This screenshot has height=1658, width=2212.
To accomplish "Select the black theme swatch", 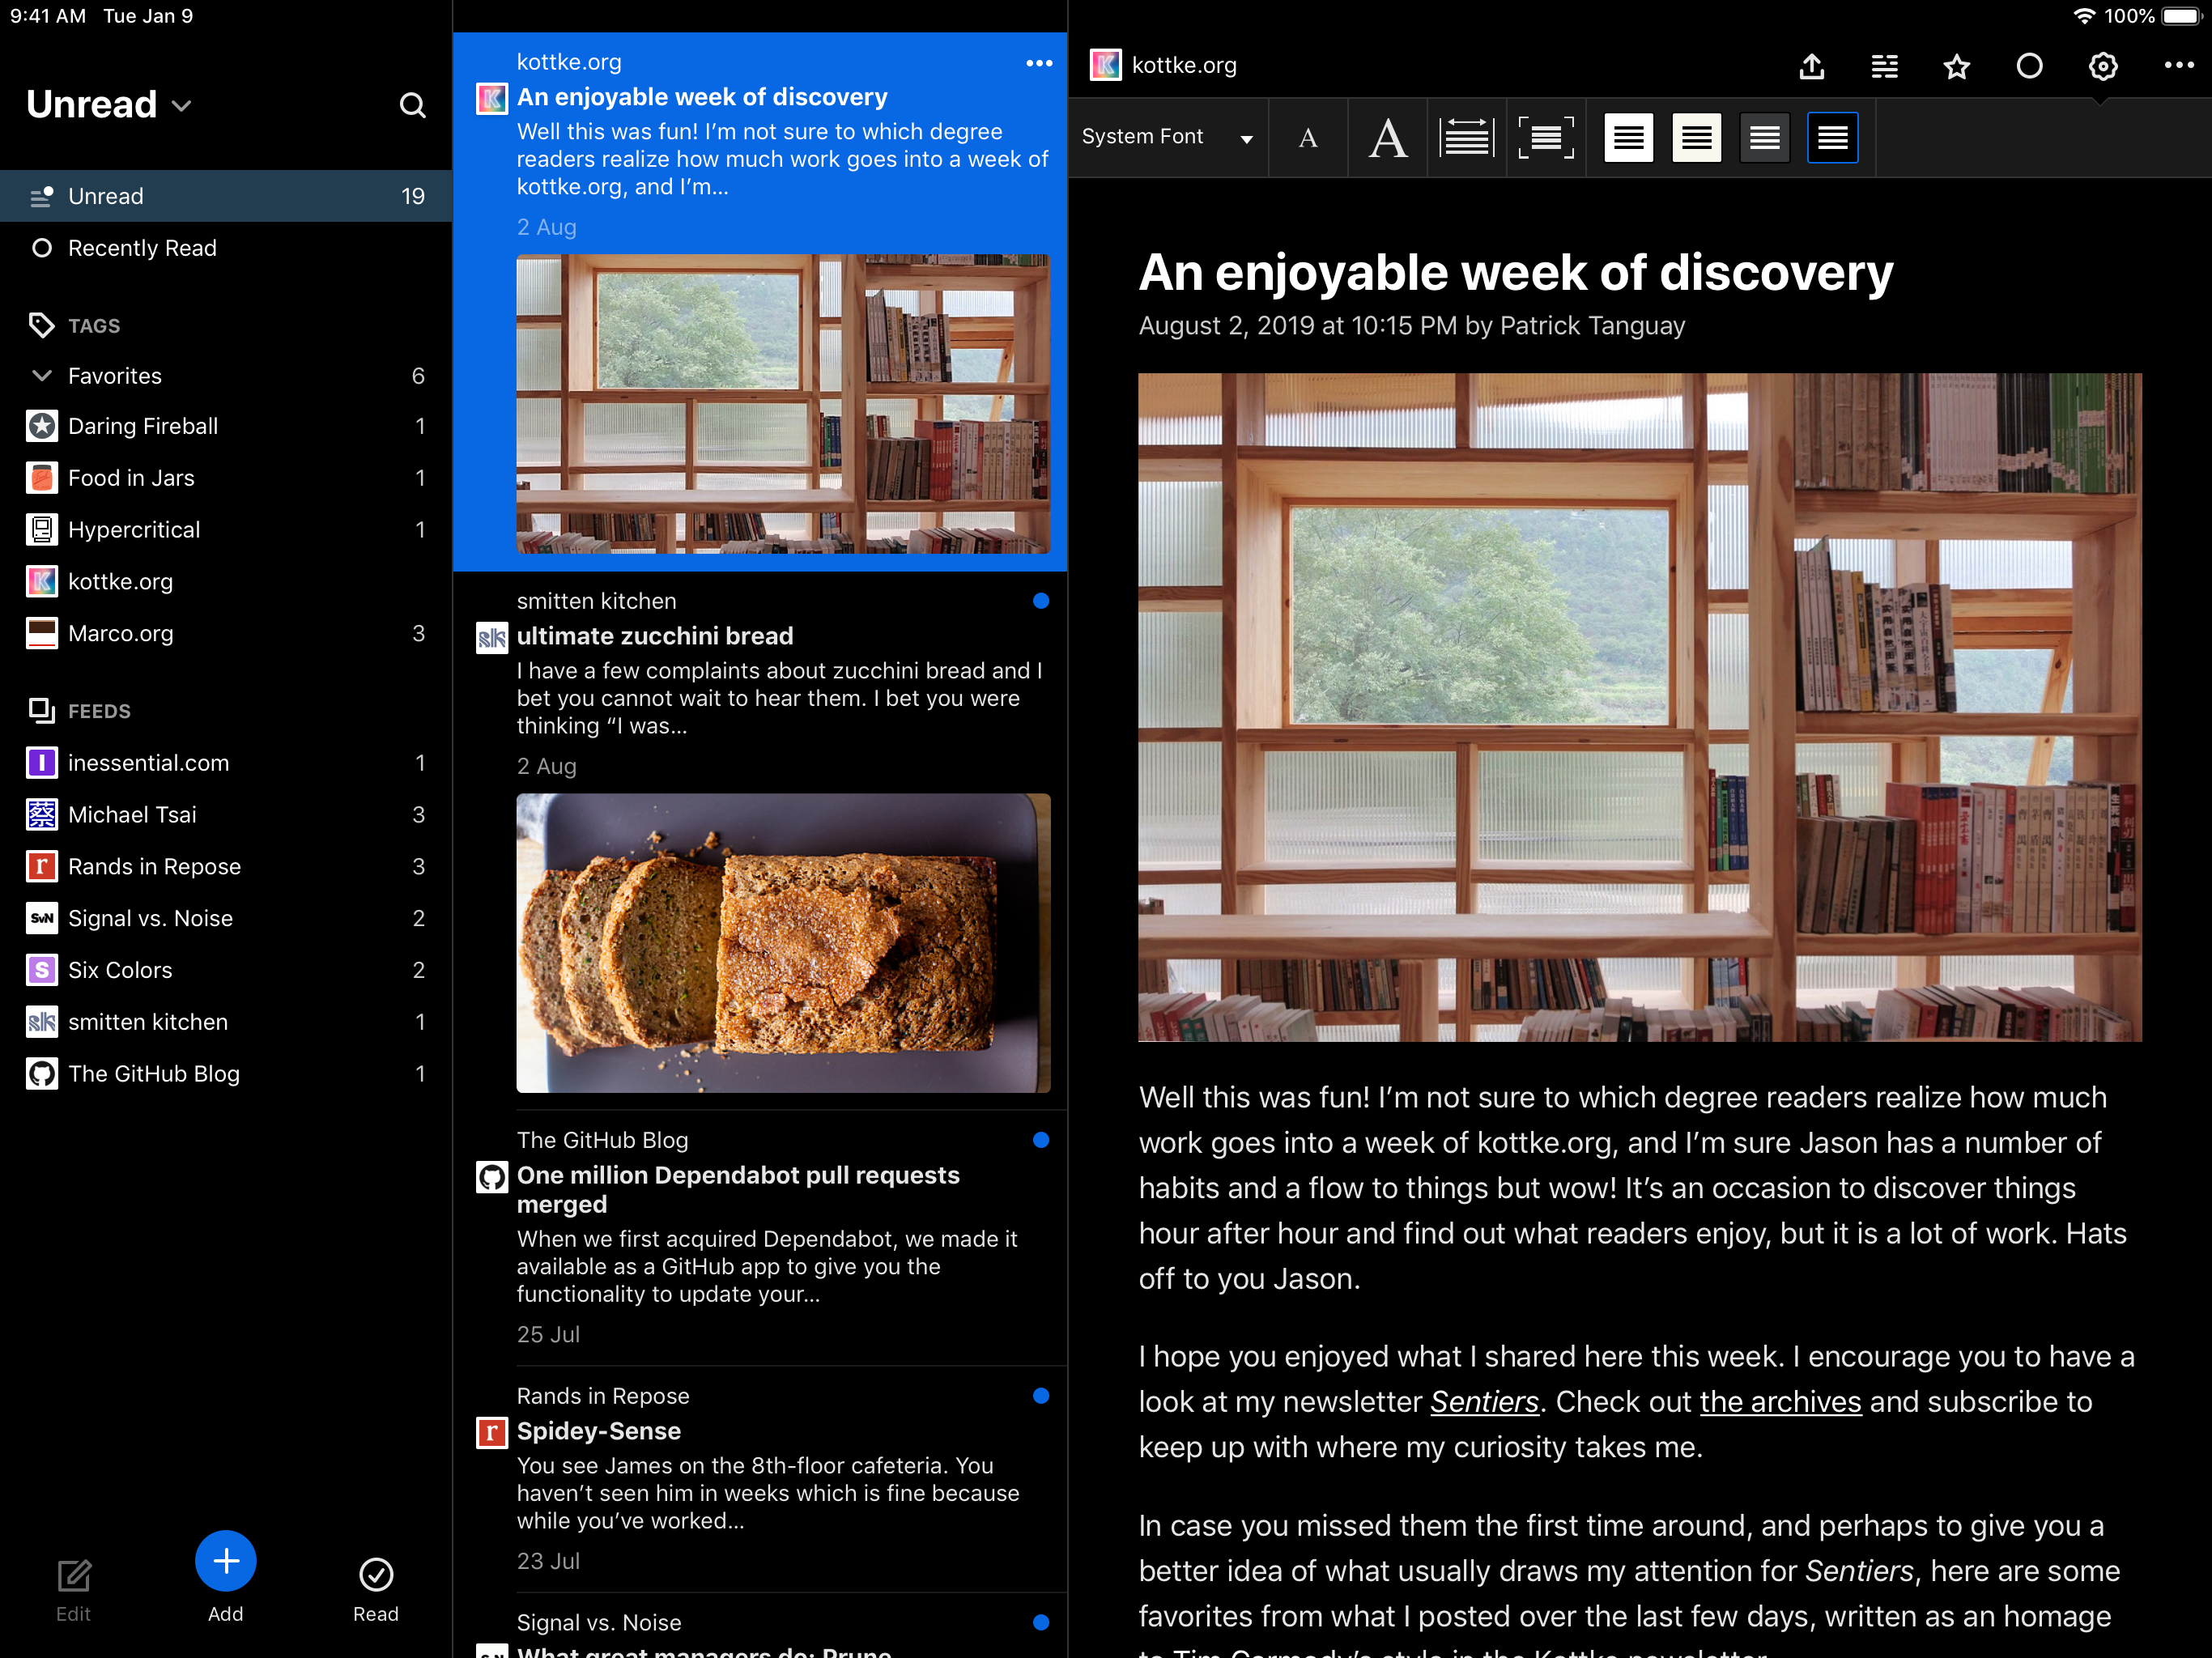I will pyautogui.click(x=1832, y=138).
